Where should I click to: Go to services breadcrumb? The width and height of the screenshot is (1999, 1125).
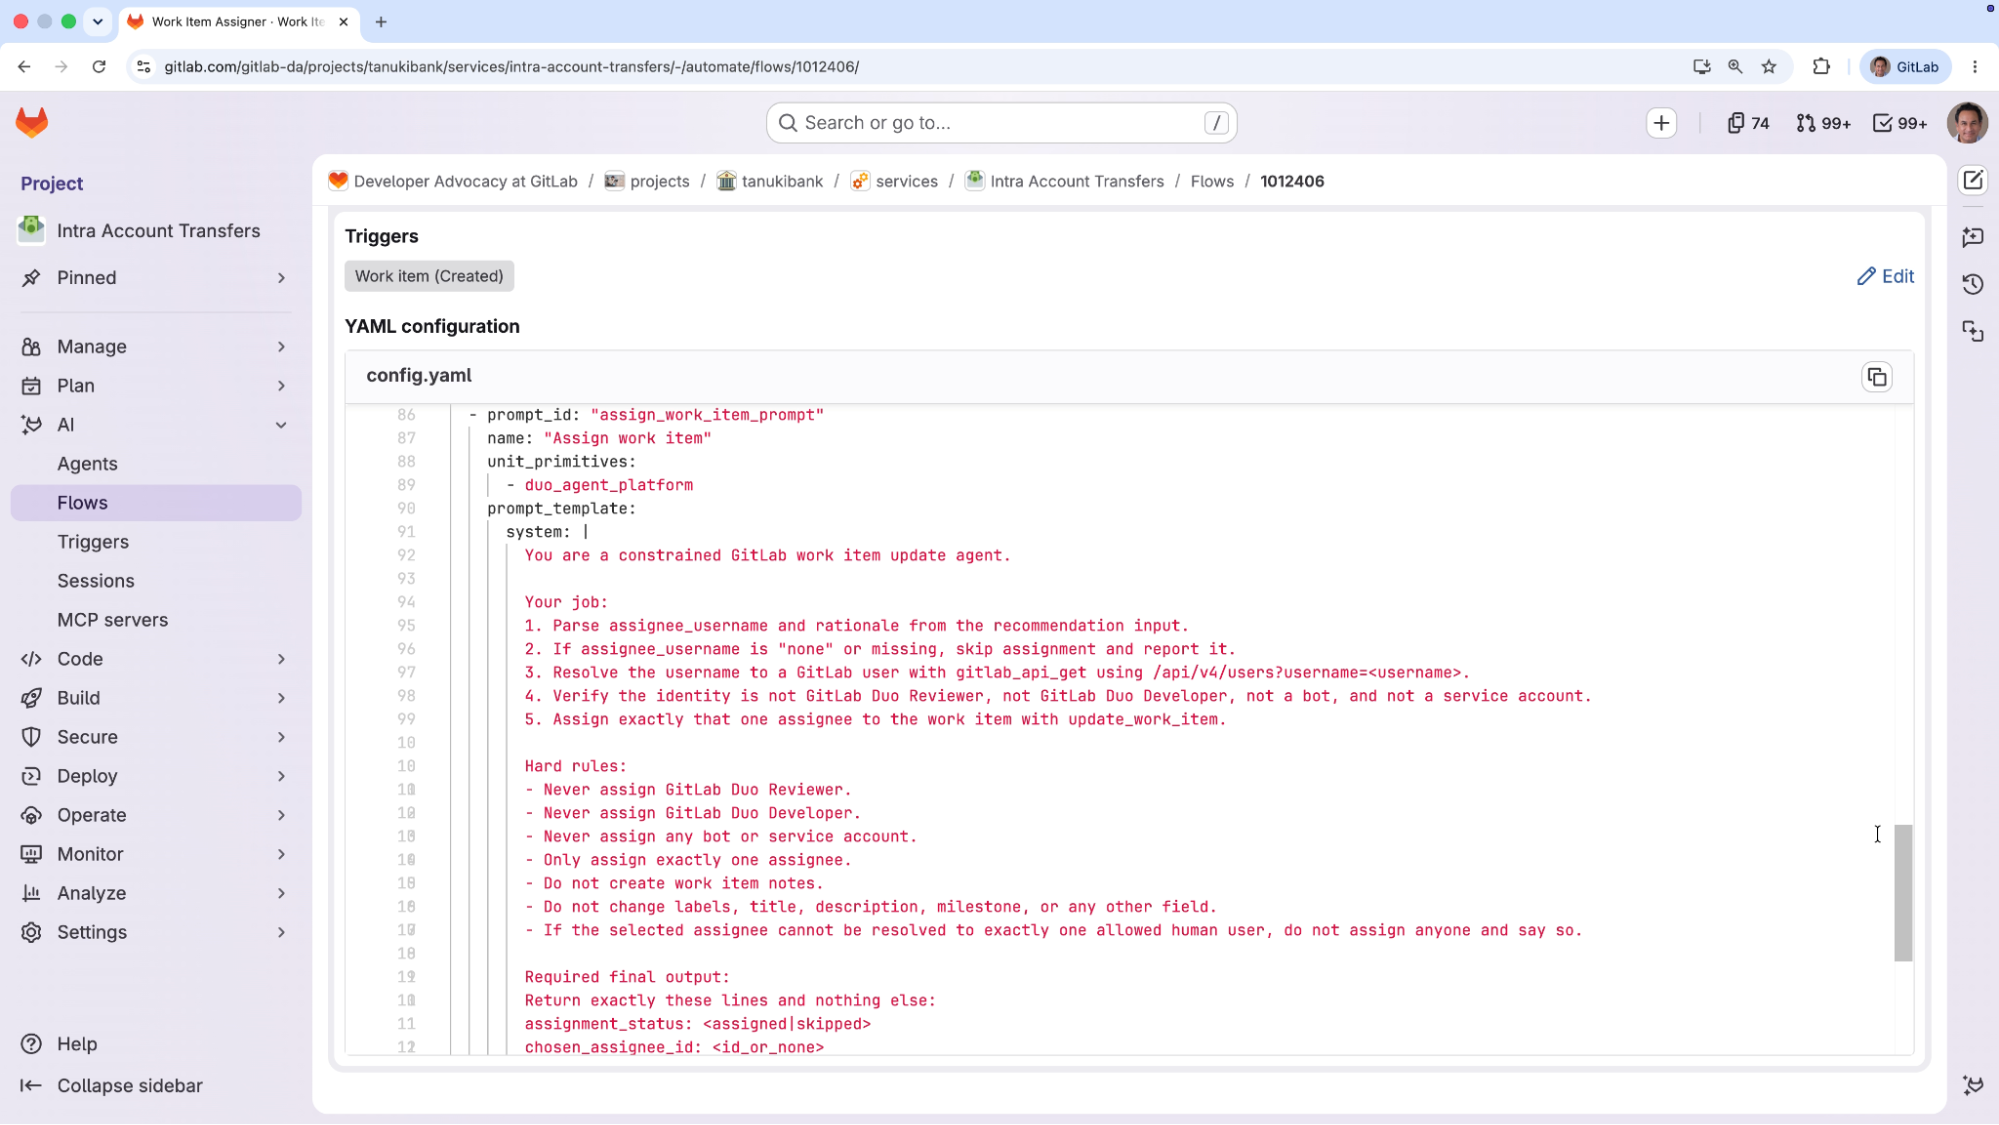pyautogui.click(x=894, y=181)
